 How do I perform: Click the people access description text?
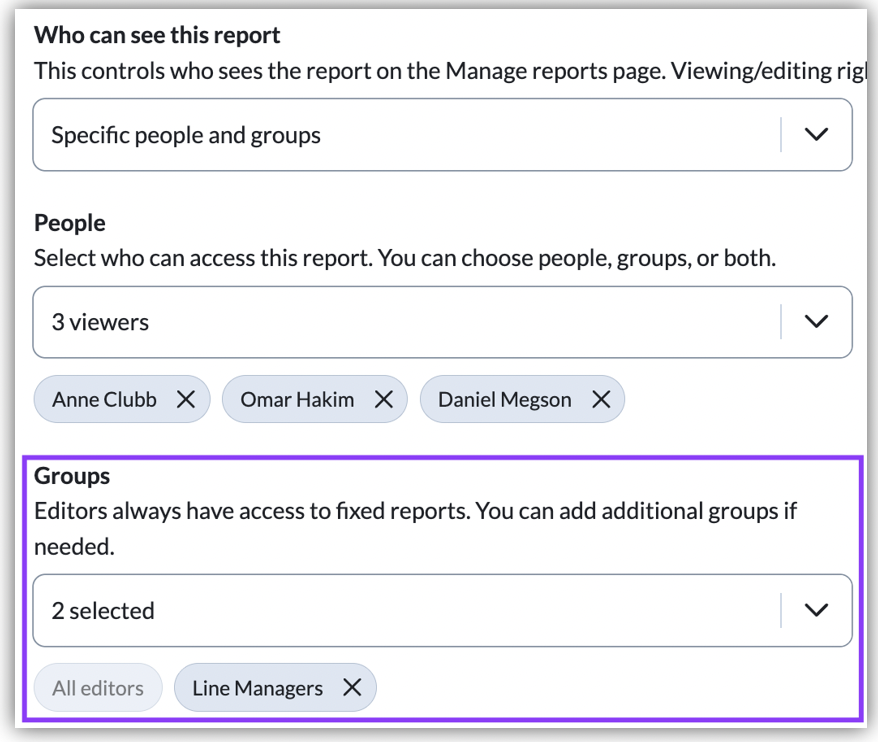click(x=405, y=257)
